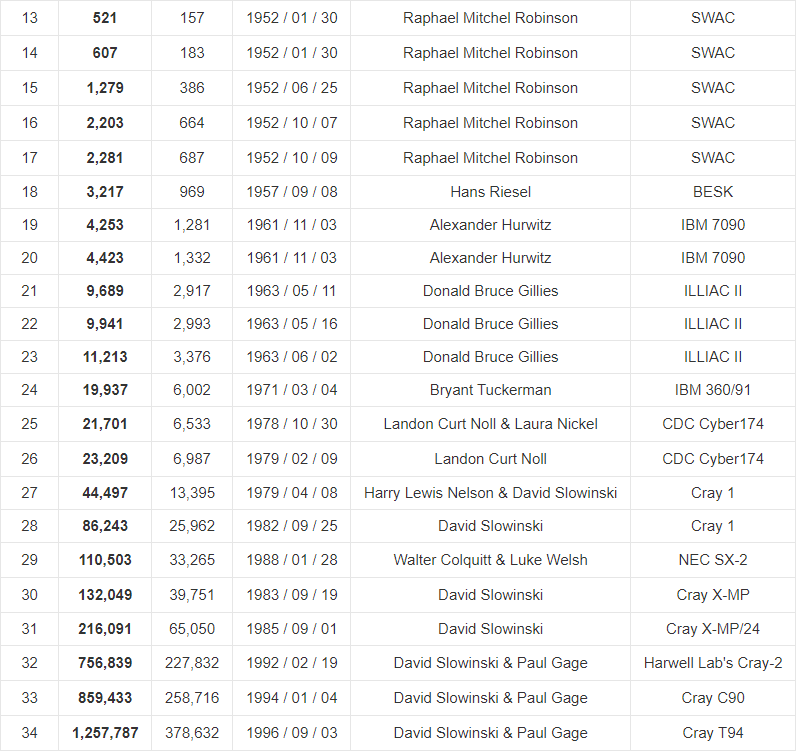797x751 pixels.
Task: Select Harwell Lab's Cray-2 cell
Action: point(713,663)
